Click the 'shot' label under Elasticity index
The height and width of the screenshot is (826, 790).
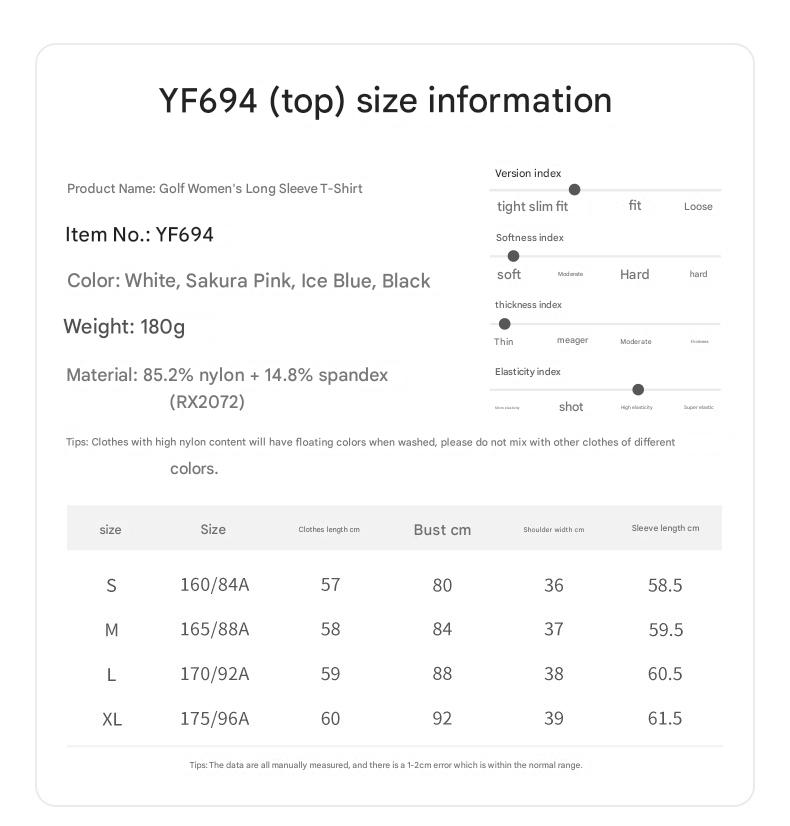[x=571, y=407]
